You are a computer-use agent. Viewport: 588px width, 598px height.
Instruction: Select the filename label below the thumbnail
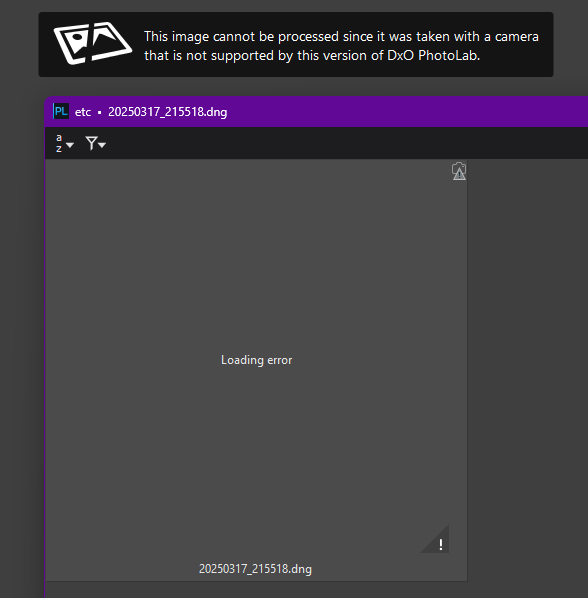[255, 569]
